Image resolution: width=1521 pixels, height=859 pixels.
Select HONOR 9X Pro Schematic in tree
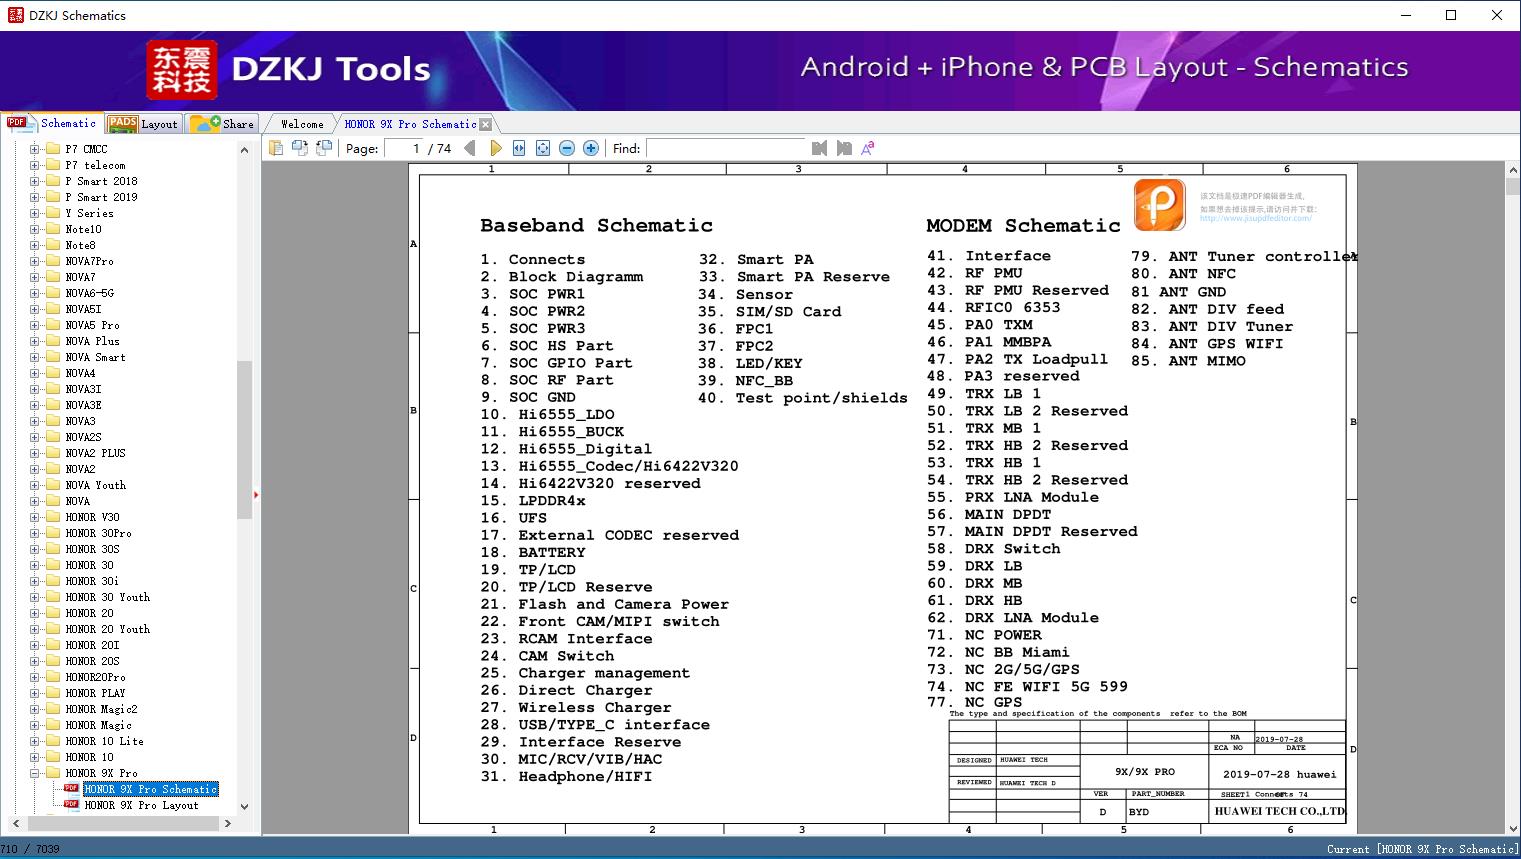point(150,789)
